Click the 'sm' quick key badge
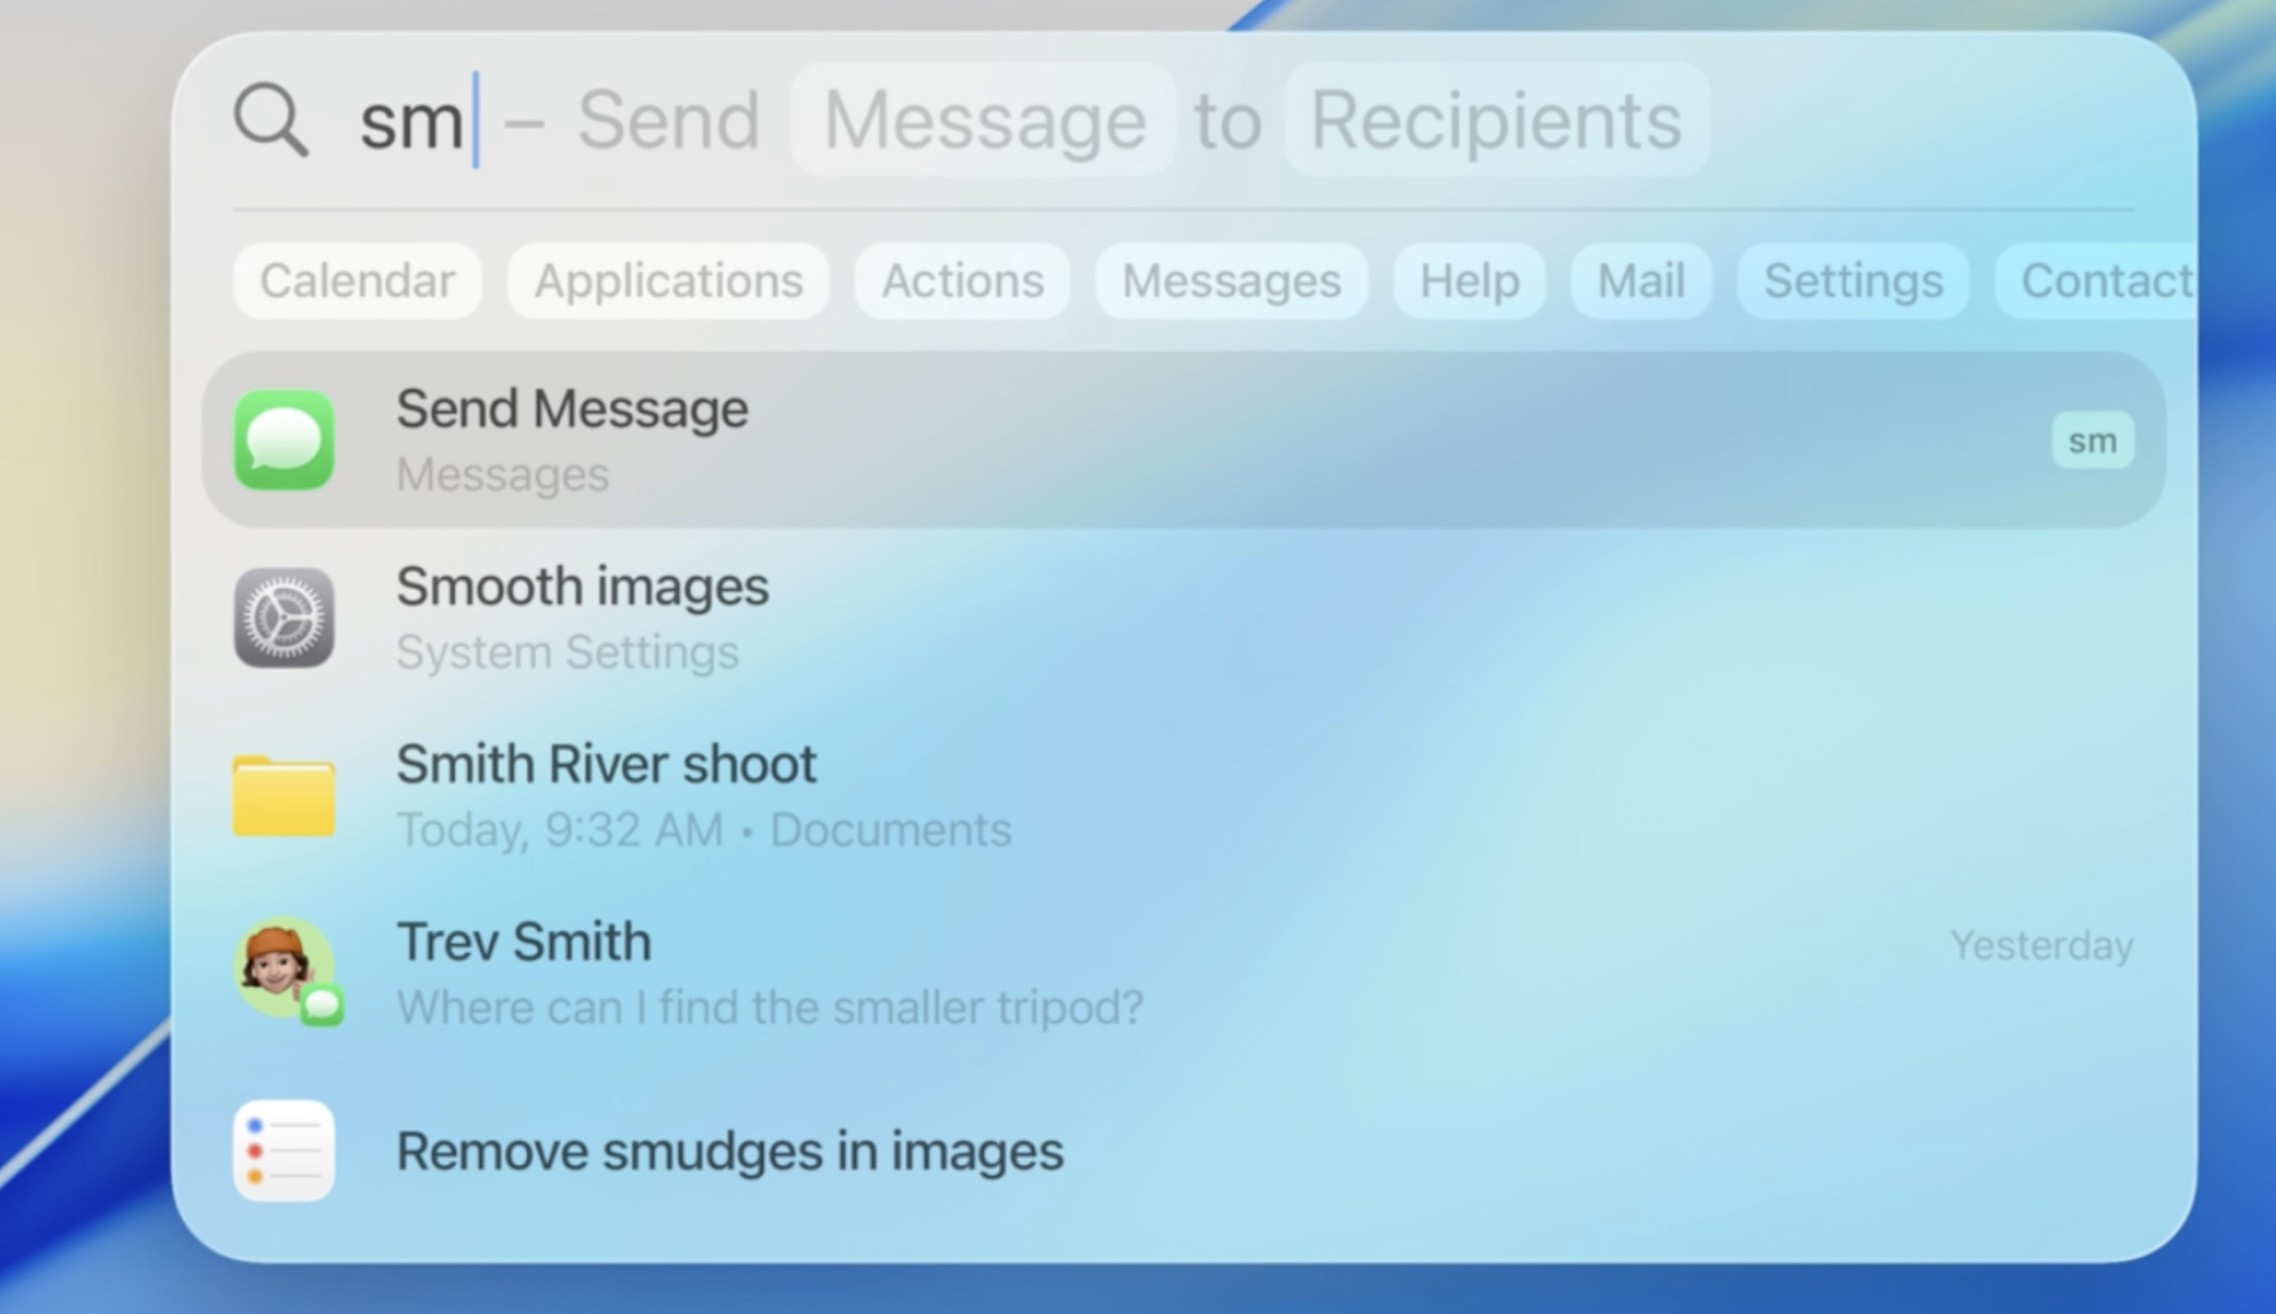This screenshot has height=1314, width=2276. pos(2092,440)
